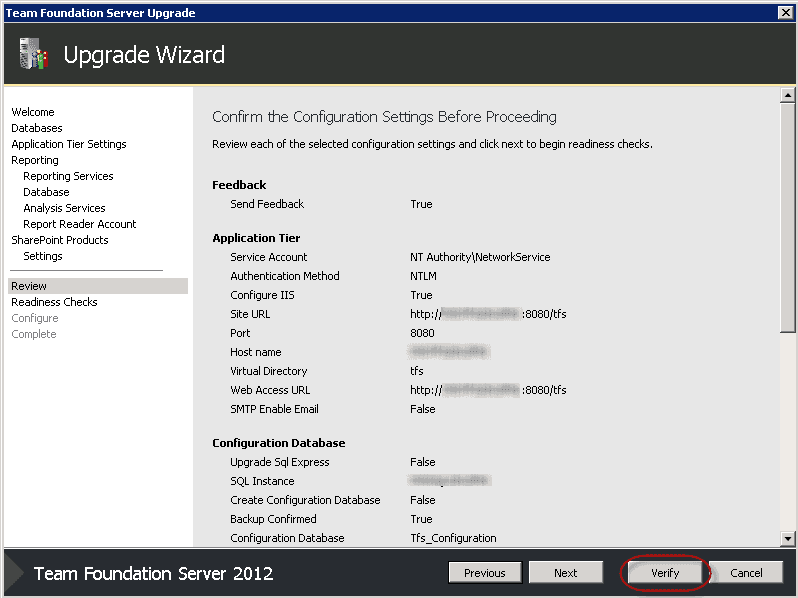Click the Previous button

click(484, 573)
